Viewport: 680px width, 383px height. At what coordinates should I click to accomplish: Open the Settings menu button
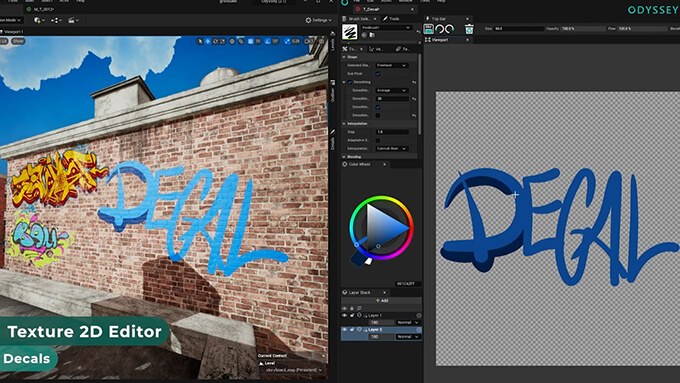tap(319, 20)
